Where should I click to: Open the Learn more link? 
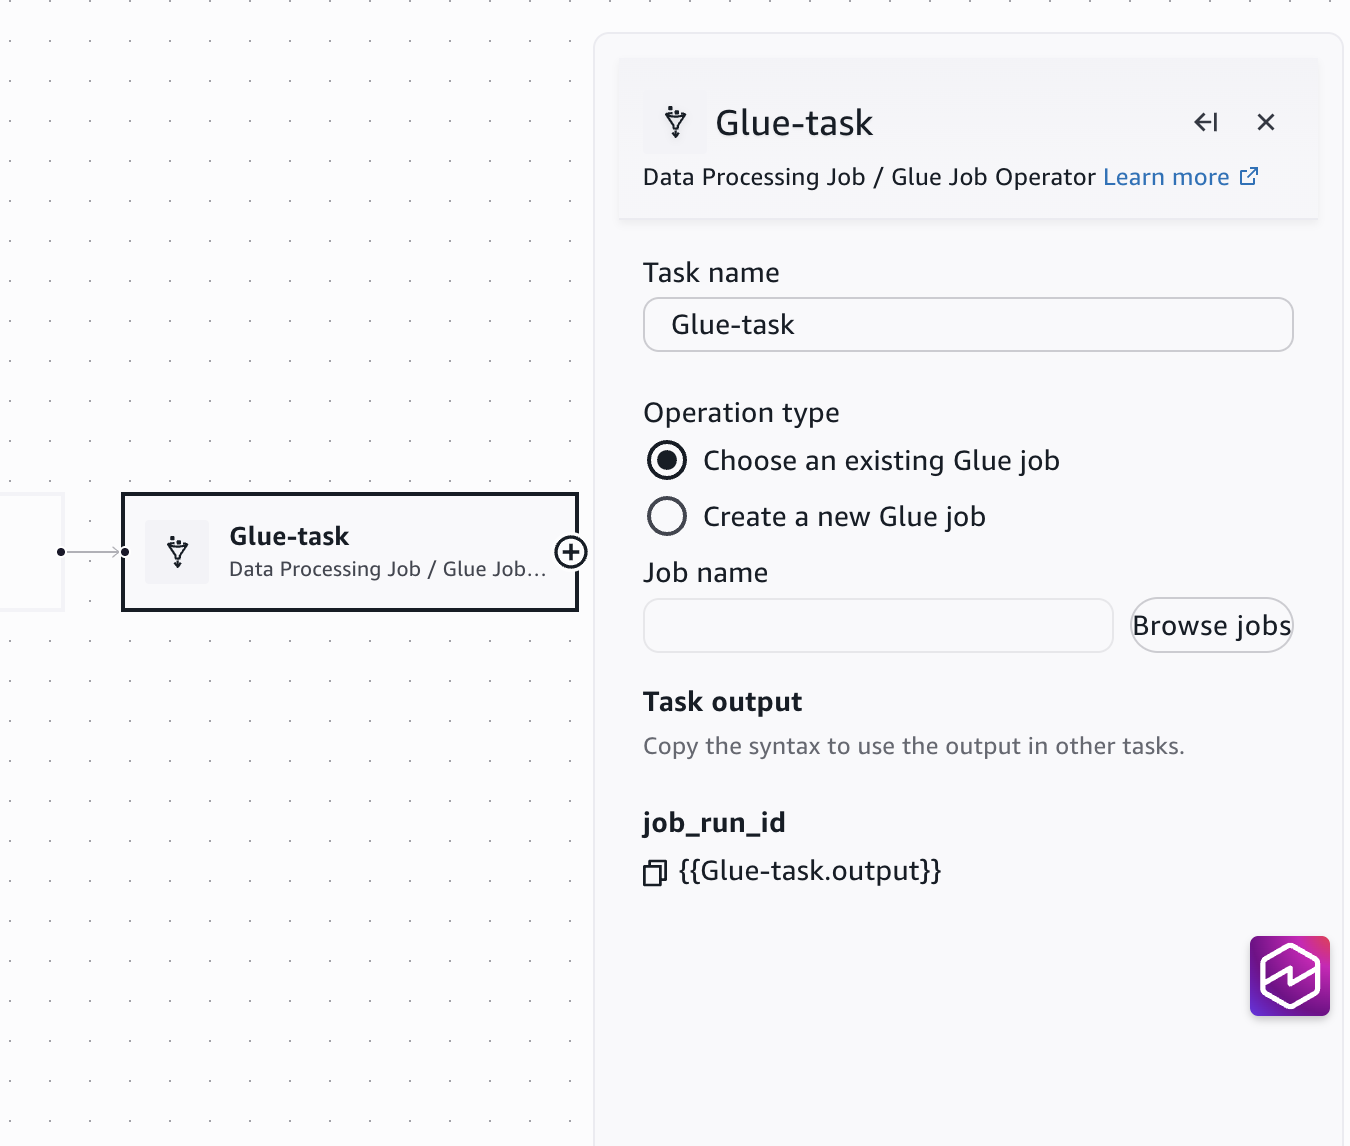[x=1166, y=177]
